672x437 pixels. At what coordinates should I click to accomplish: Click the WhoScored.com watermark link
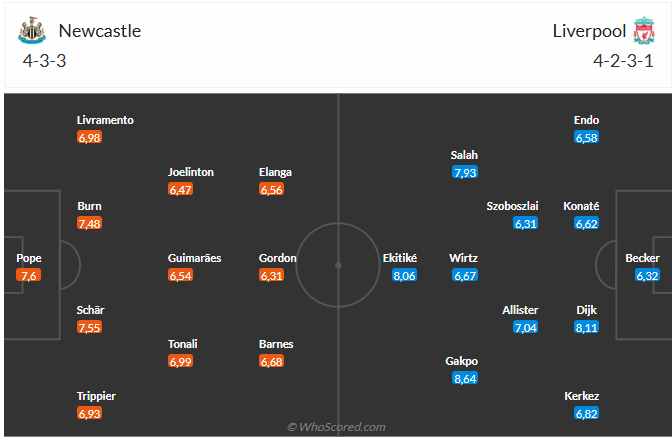tap(336, 427)
